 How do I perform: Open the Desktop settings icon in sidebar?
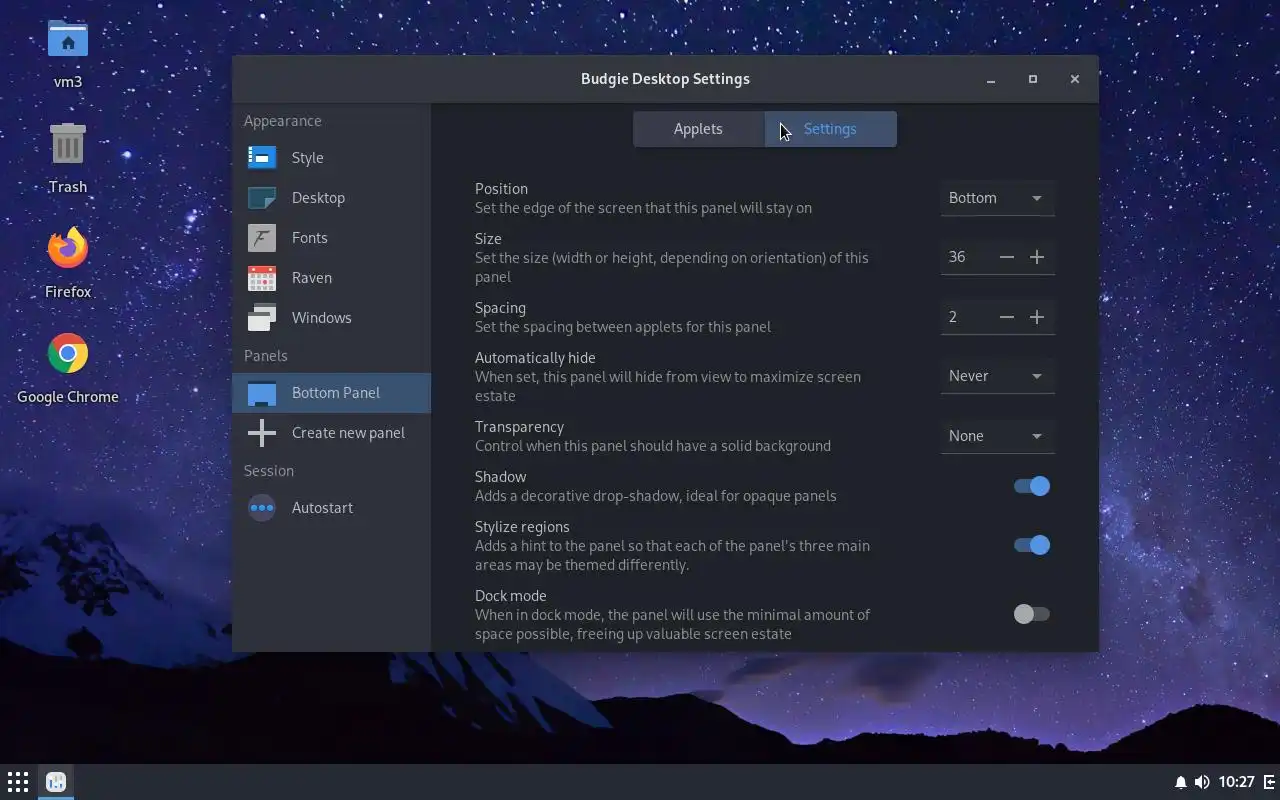[x=262, y=198]
